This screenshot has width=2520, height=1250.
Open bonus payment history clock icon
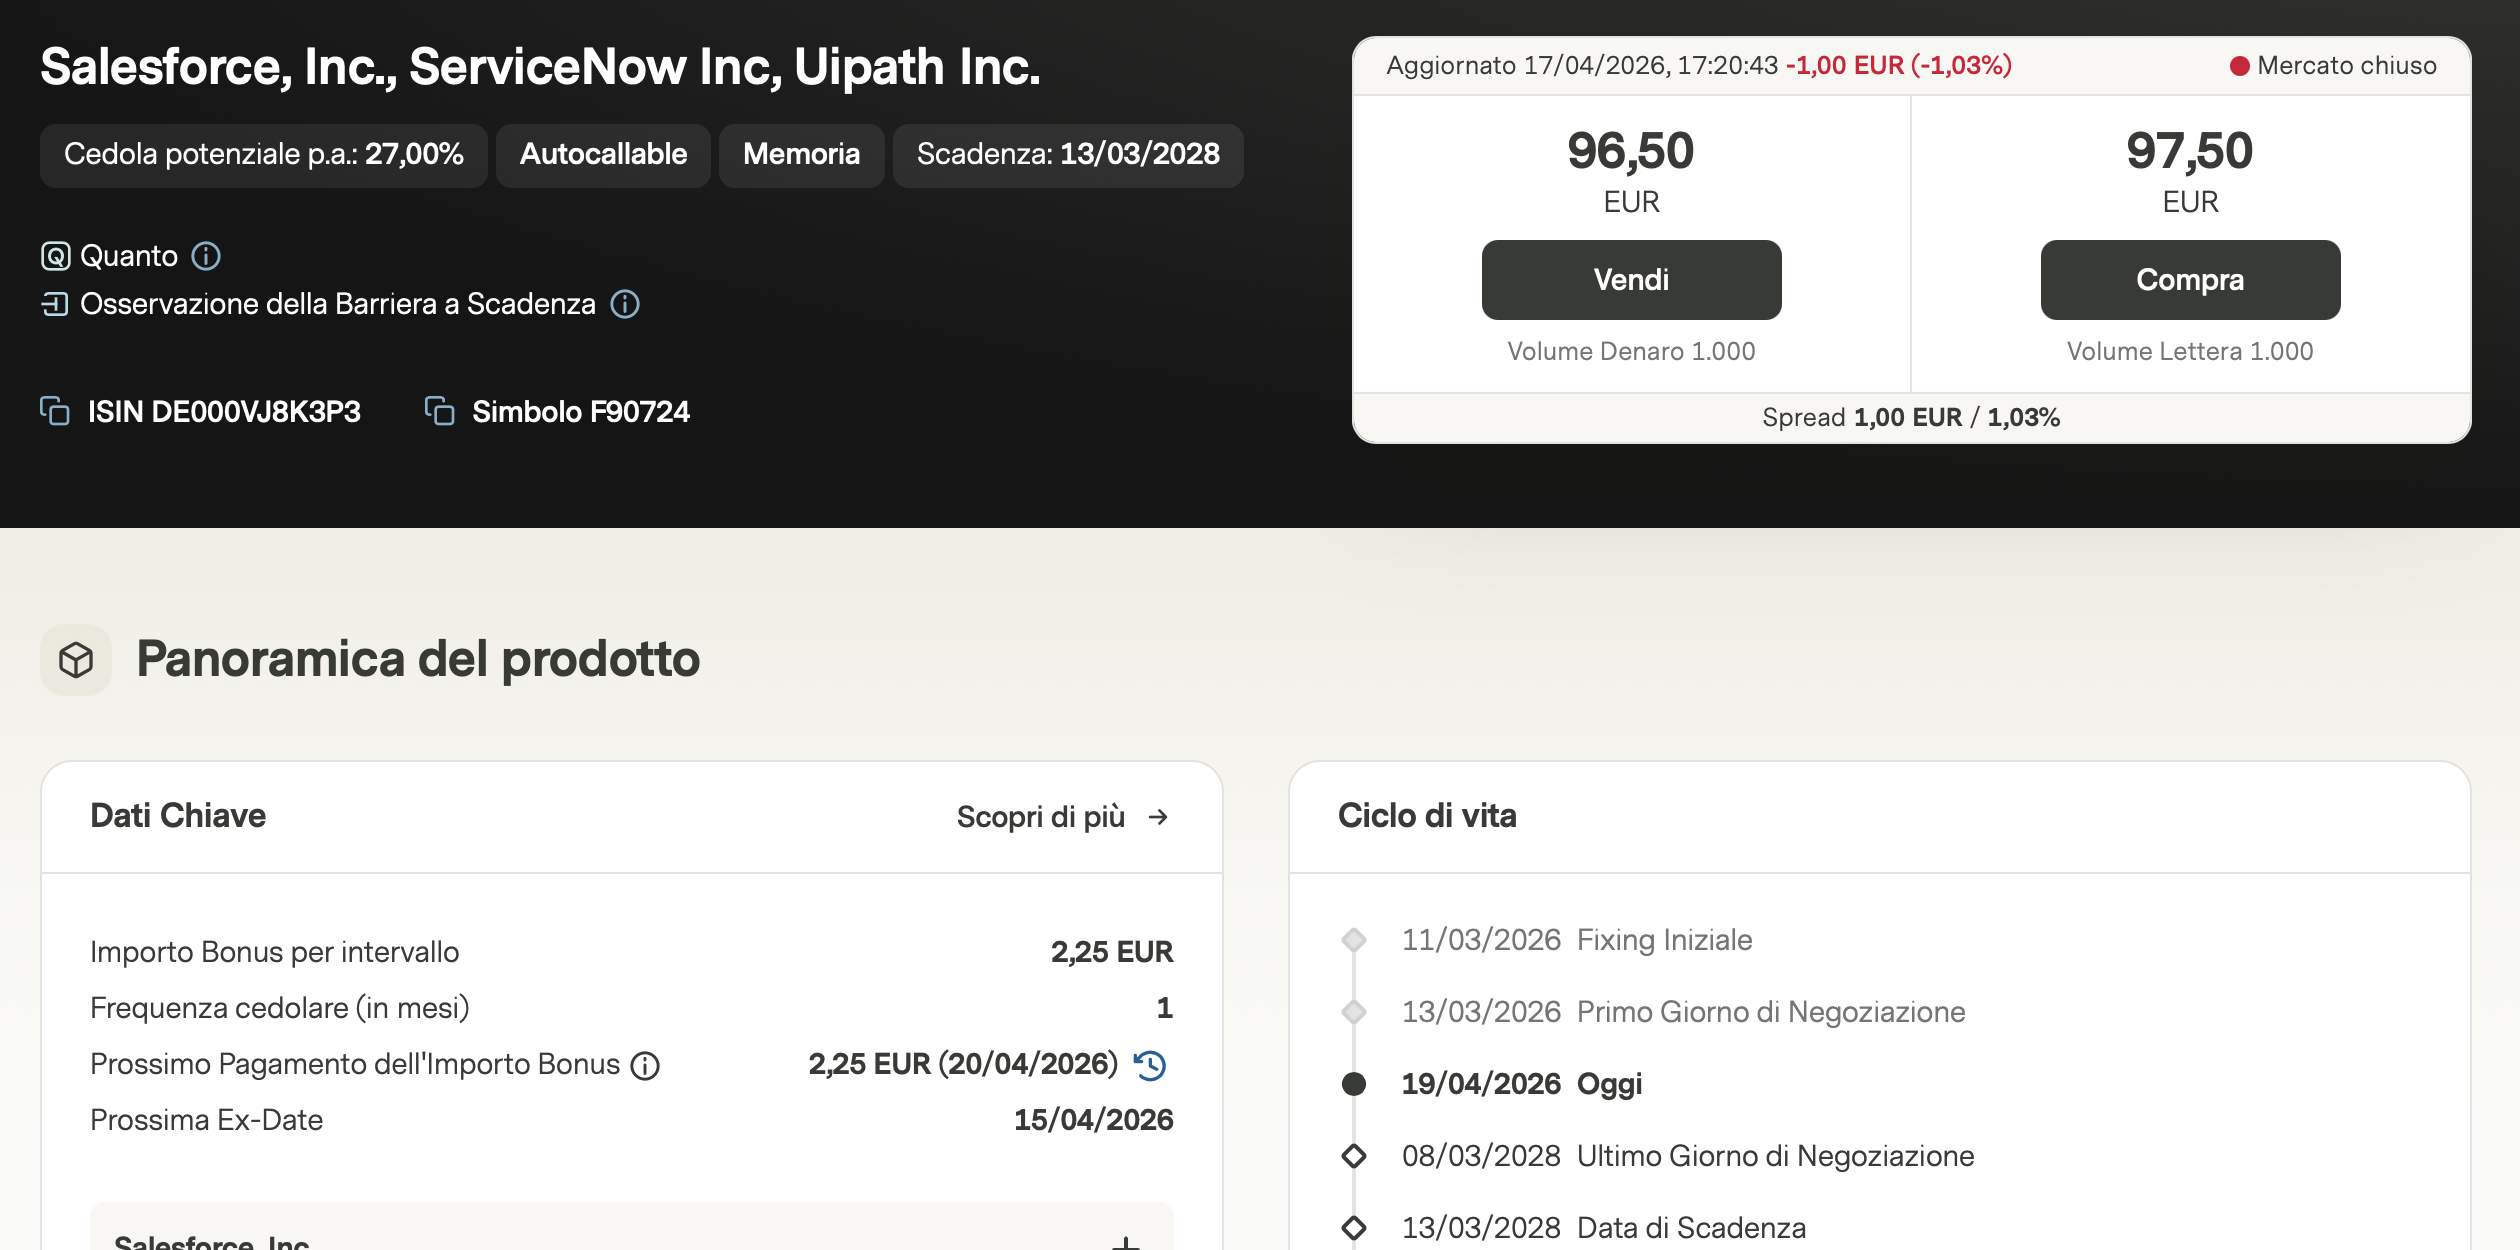coord(1150,1065)
